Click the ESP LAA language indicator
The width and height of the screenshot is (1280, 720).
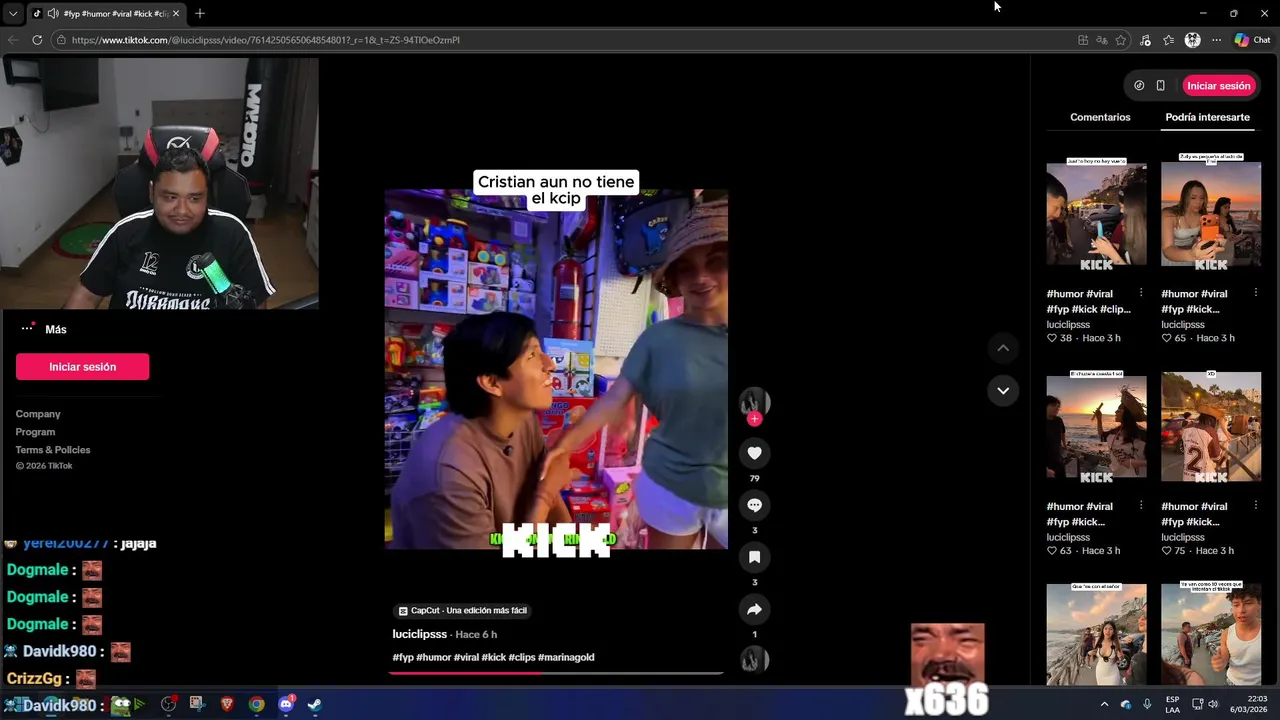click(1172, 704)
